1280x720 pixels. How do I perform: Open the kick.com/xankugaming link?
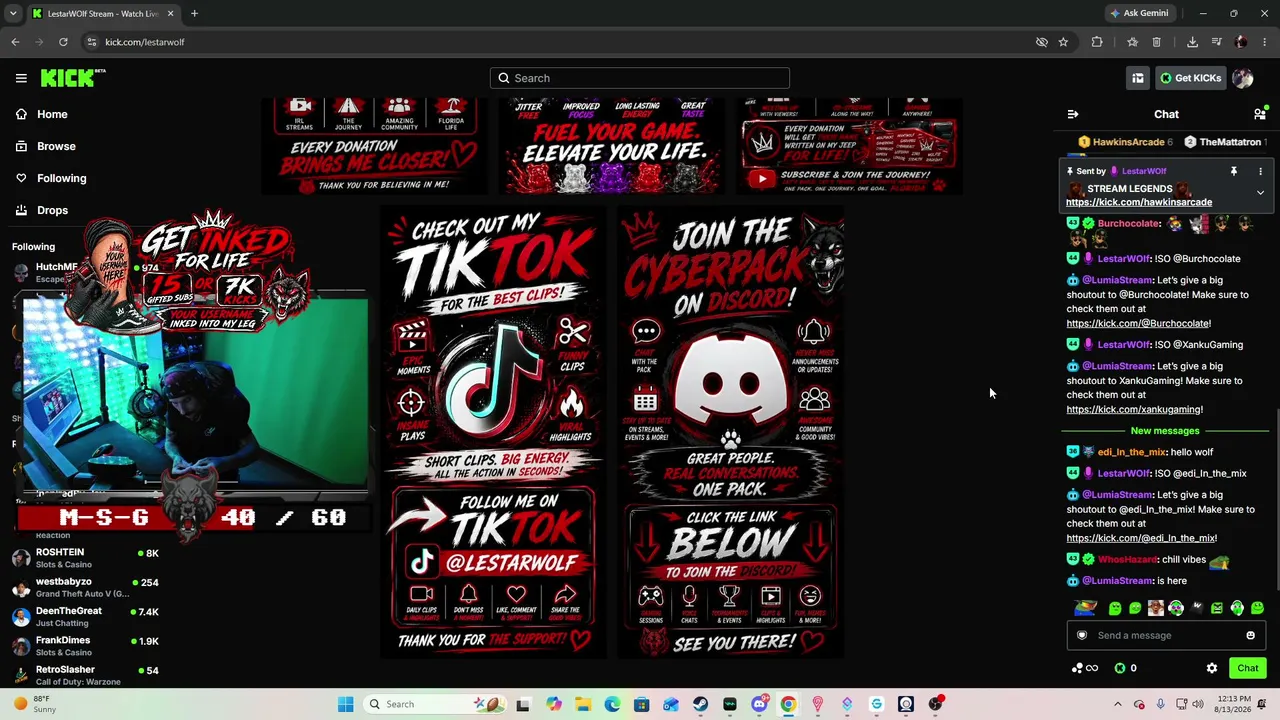coord(1135,409)
